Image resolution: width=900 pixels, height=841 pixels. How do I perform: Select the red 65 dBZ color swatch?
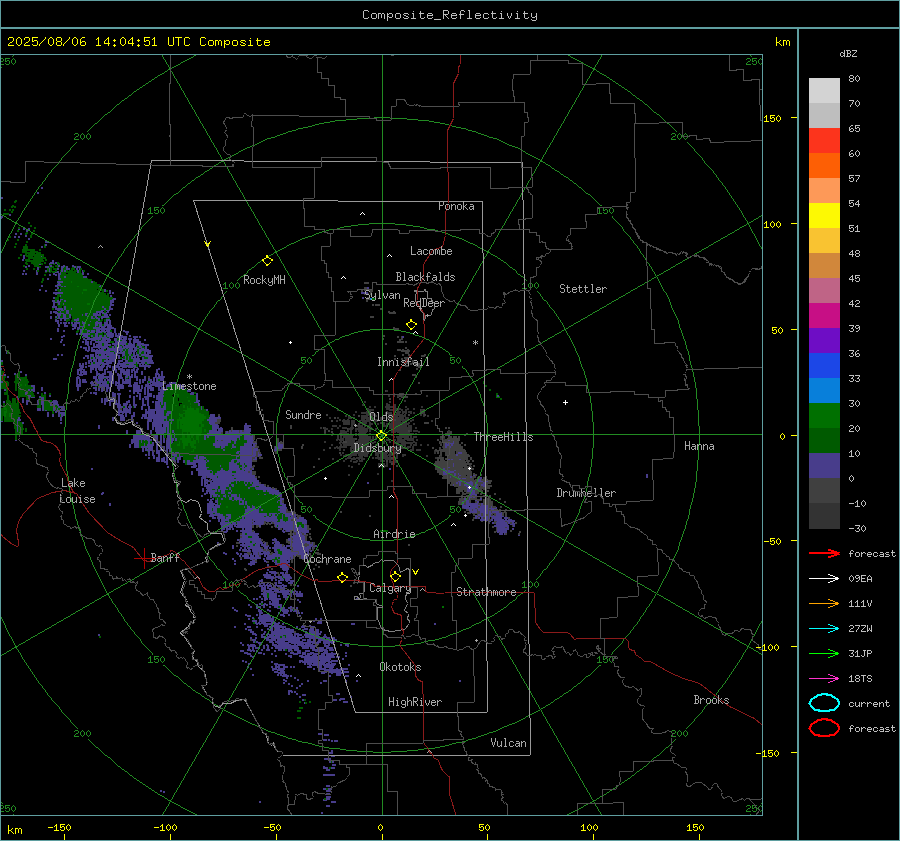[824, 140]
